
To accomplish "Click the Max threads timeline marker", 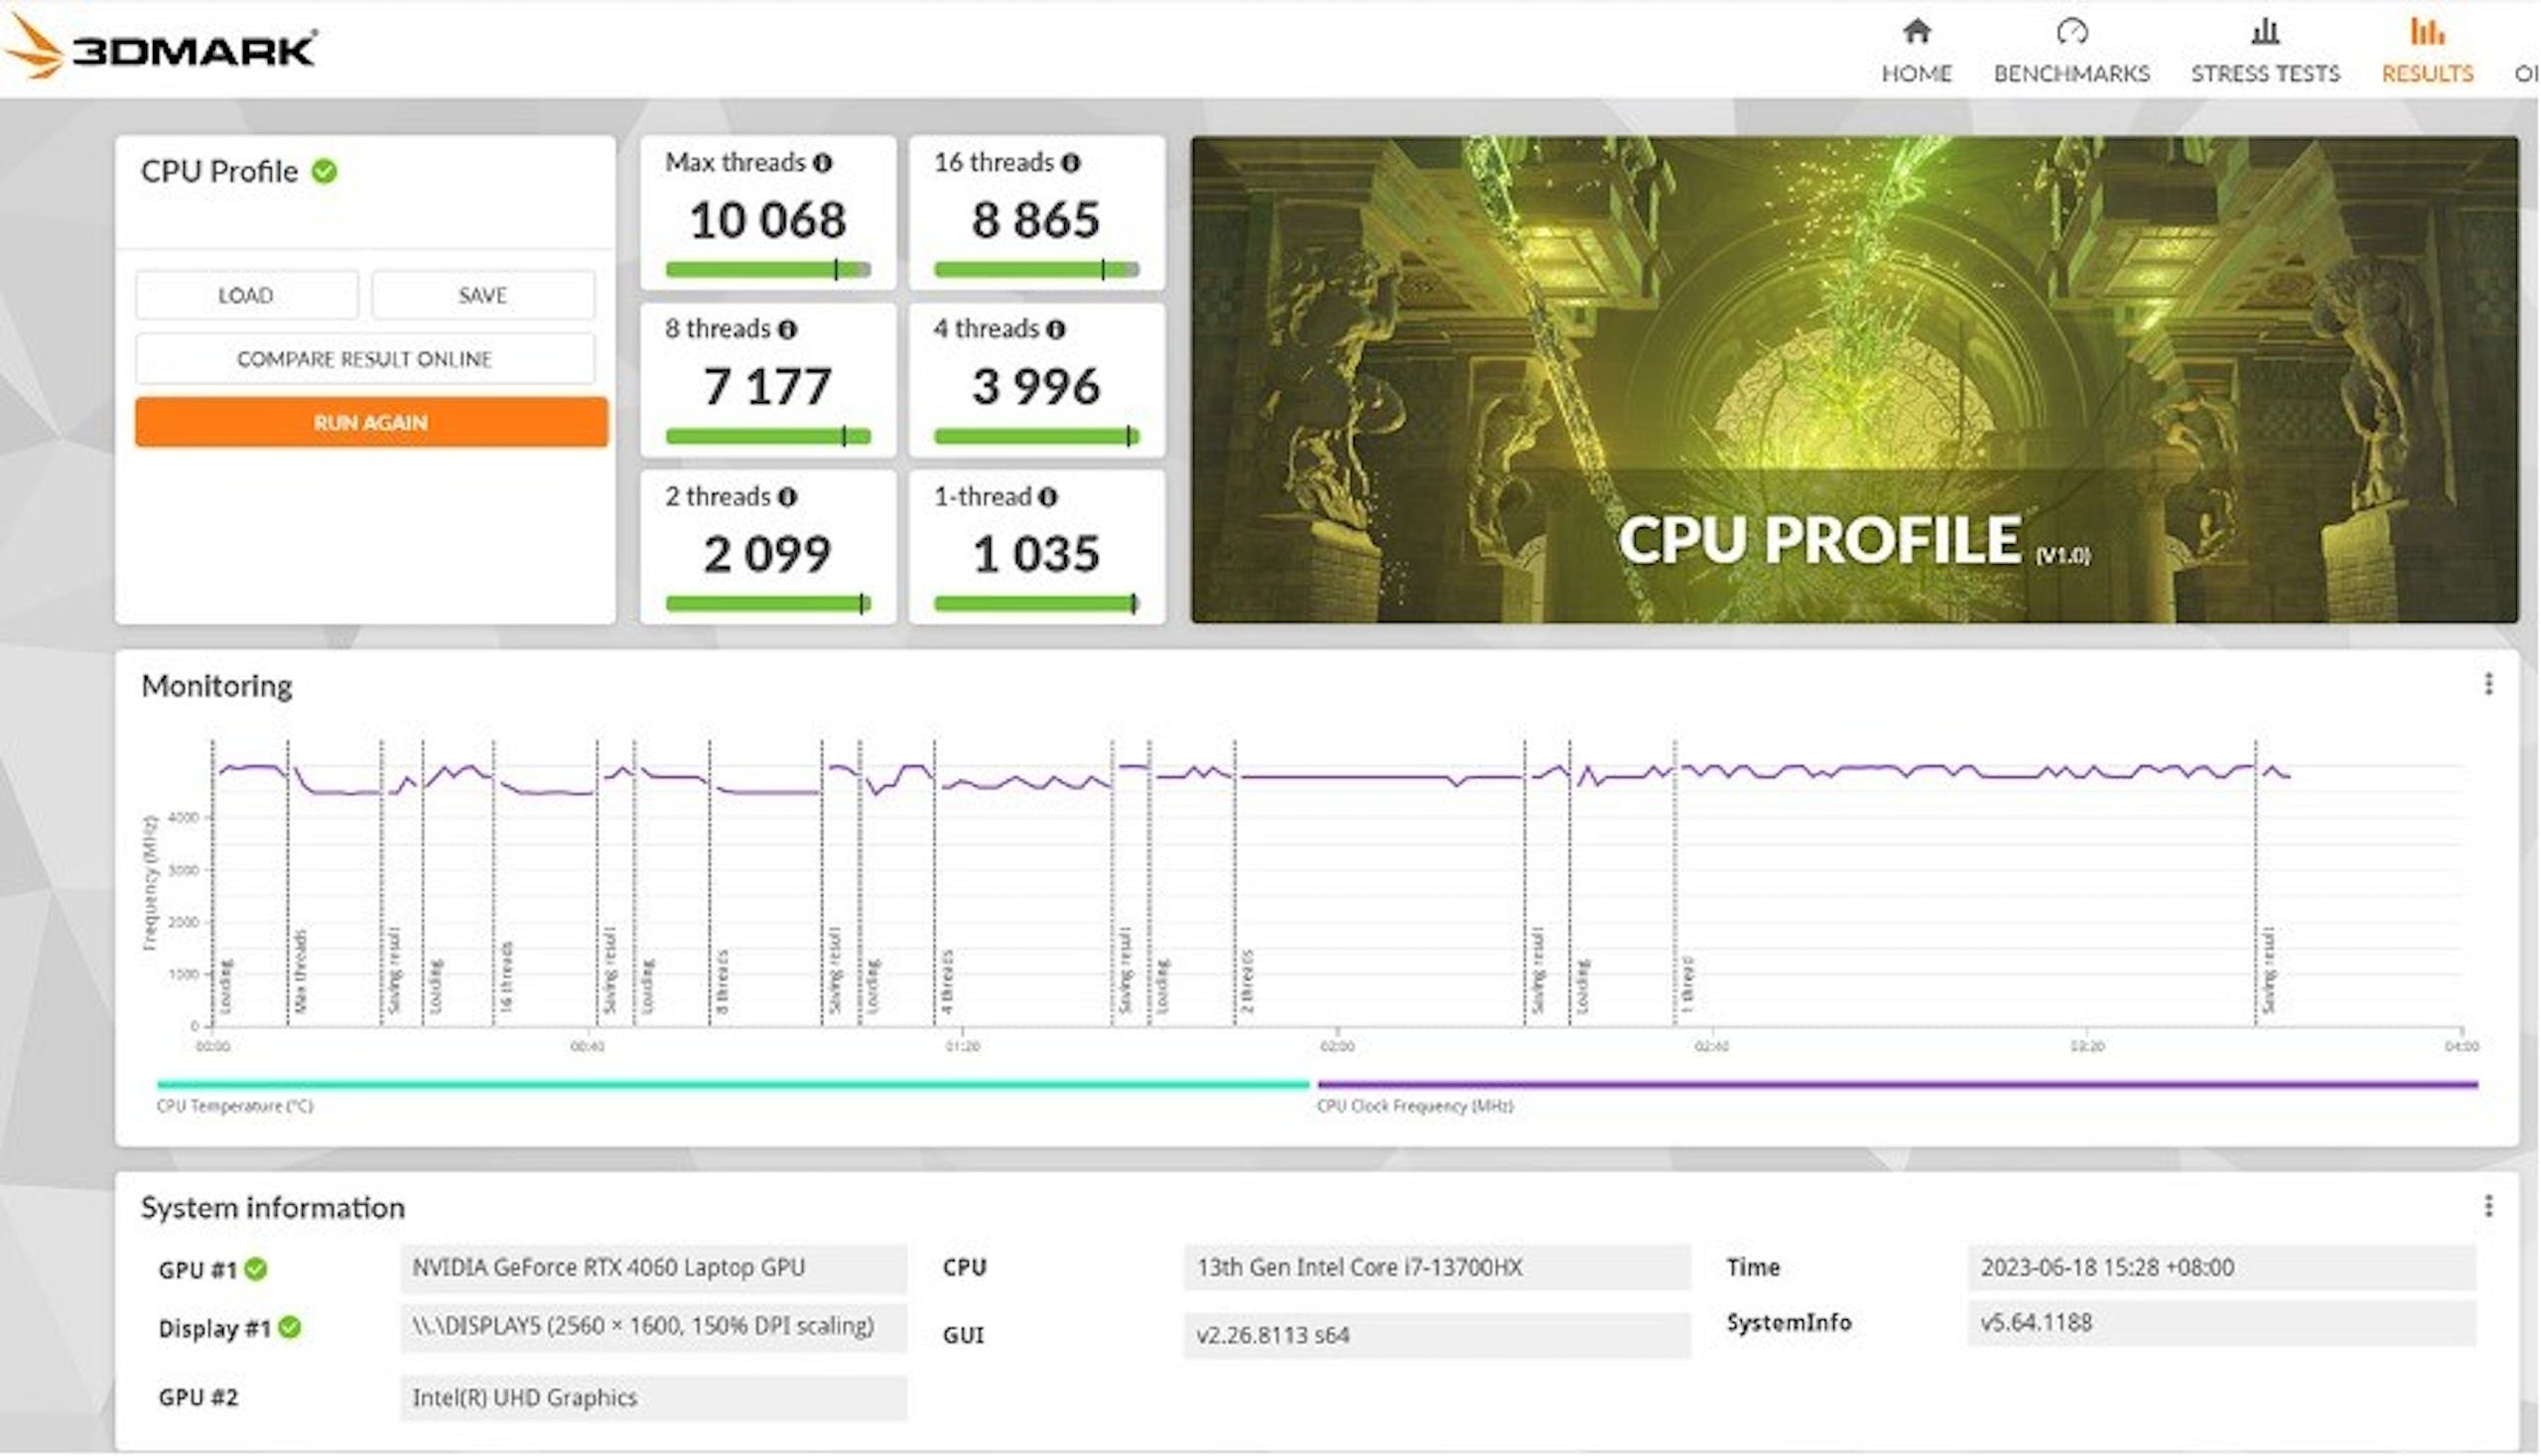I will 300,970.
